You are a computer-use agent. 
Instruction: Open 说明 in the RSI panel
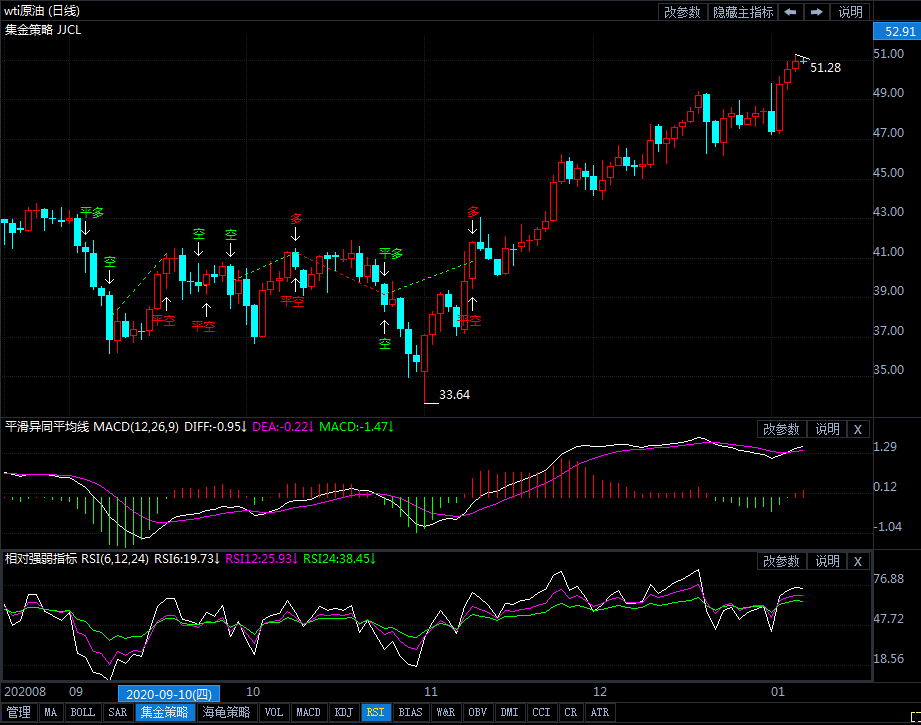tap(827, 562)
